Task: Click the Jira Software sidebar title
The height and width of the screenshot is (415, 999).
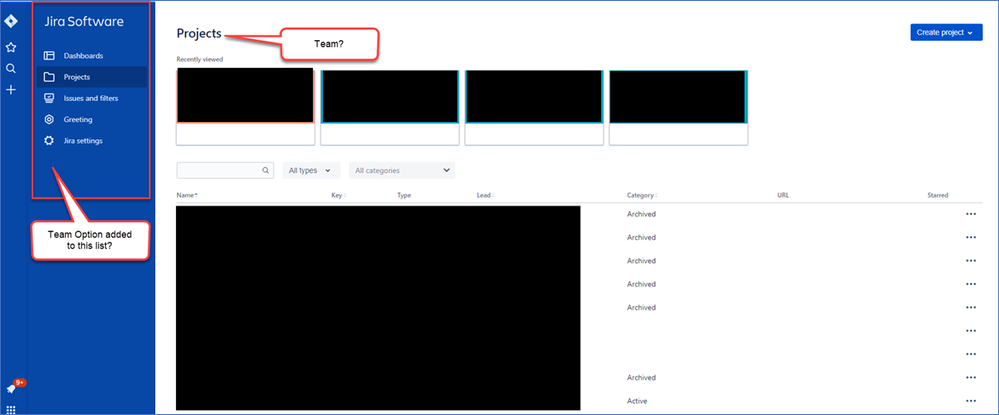Action: pyautogui.click(x=84, y=22)
